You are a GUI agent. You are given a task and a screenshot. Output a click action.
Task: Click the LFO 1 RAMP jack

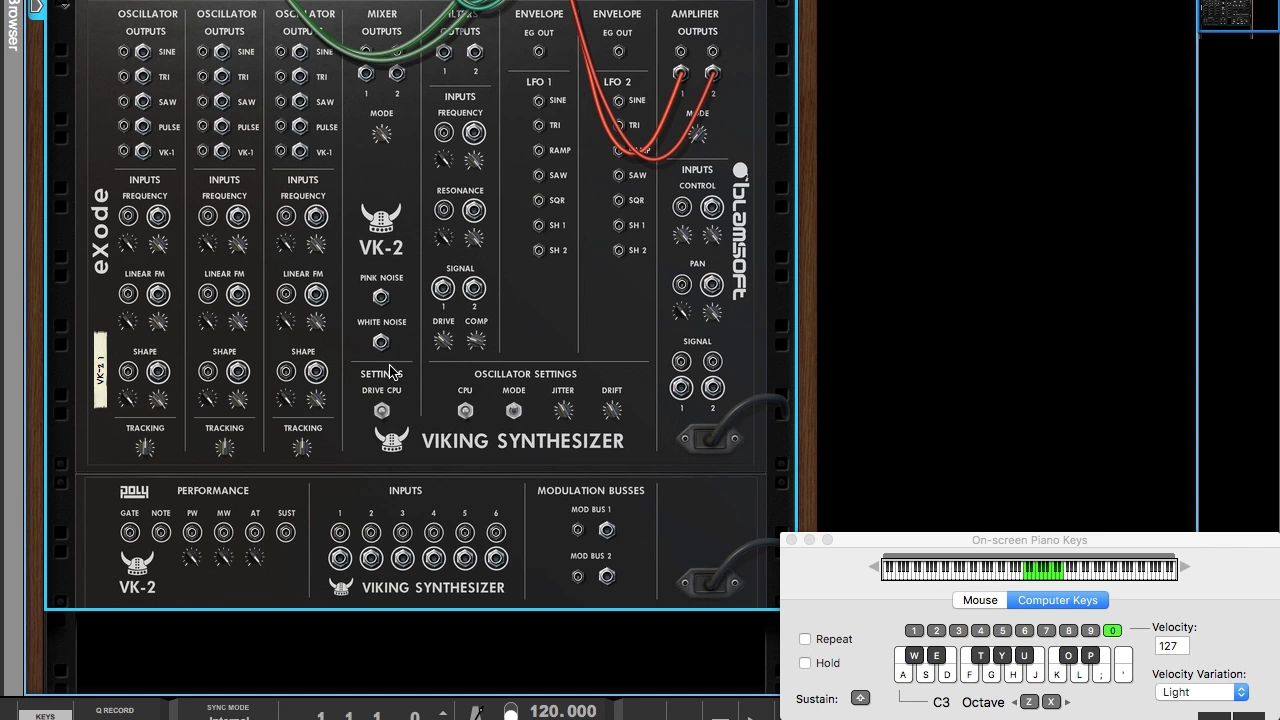point(539,151)
